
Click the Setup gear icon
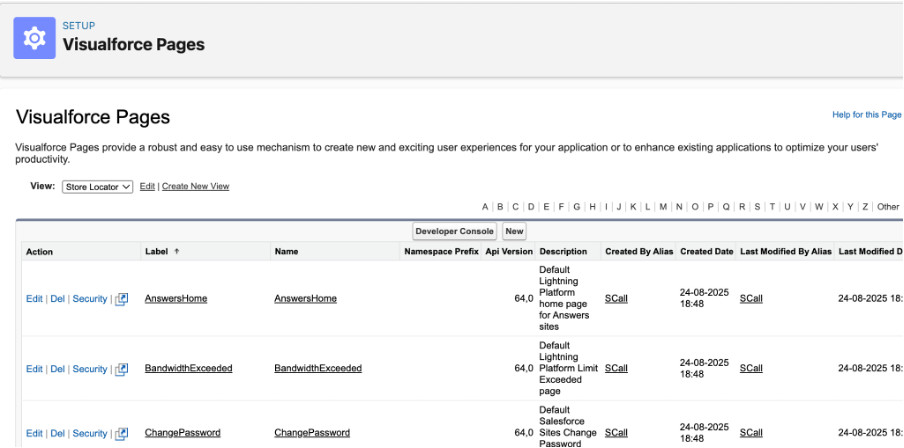[x=35, y=38]
